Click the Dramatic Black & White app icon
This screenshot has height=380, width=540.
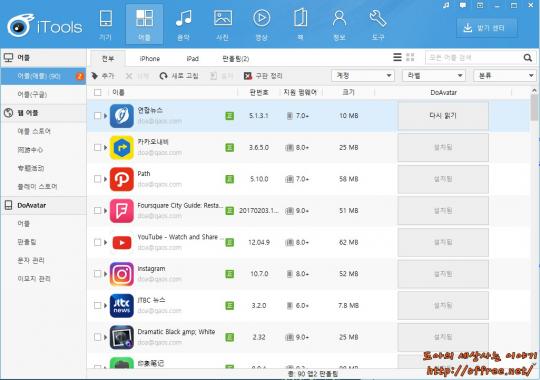(x=122, y=337)
